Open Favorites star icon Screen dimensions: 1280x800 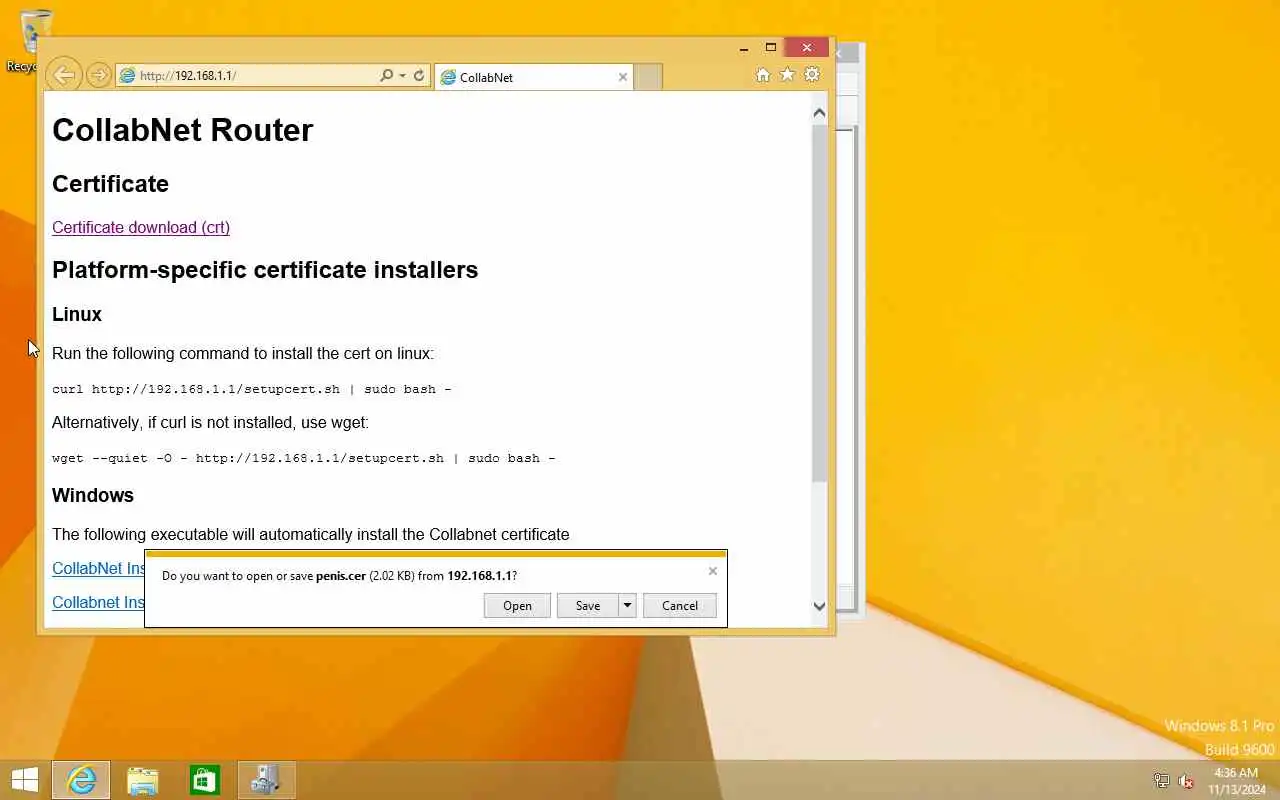(787, 75)
